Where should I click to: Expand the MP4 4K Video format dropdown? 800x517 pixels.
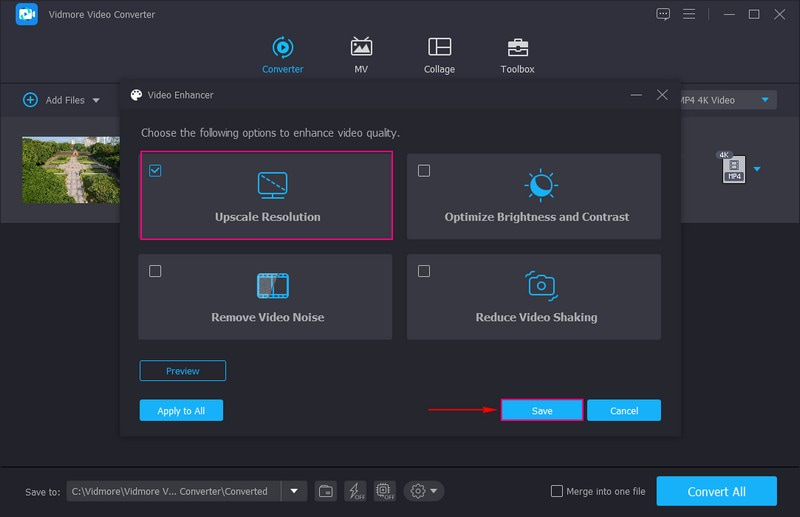tap(766, 100)
